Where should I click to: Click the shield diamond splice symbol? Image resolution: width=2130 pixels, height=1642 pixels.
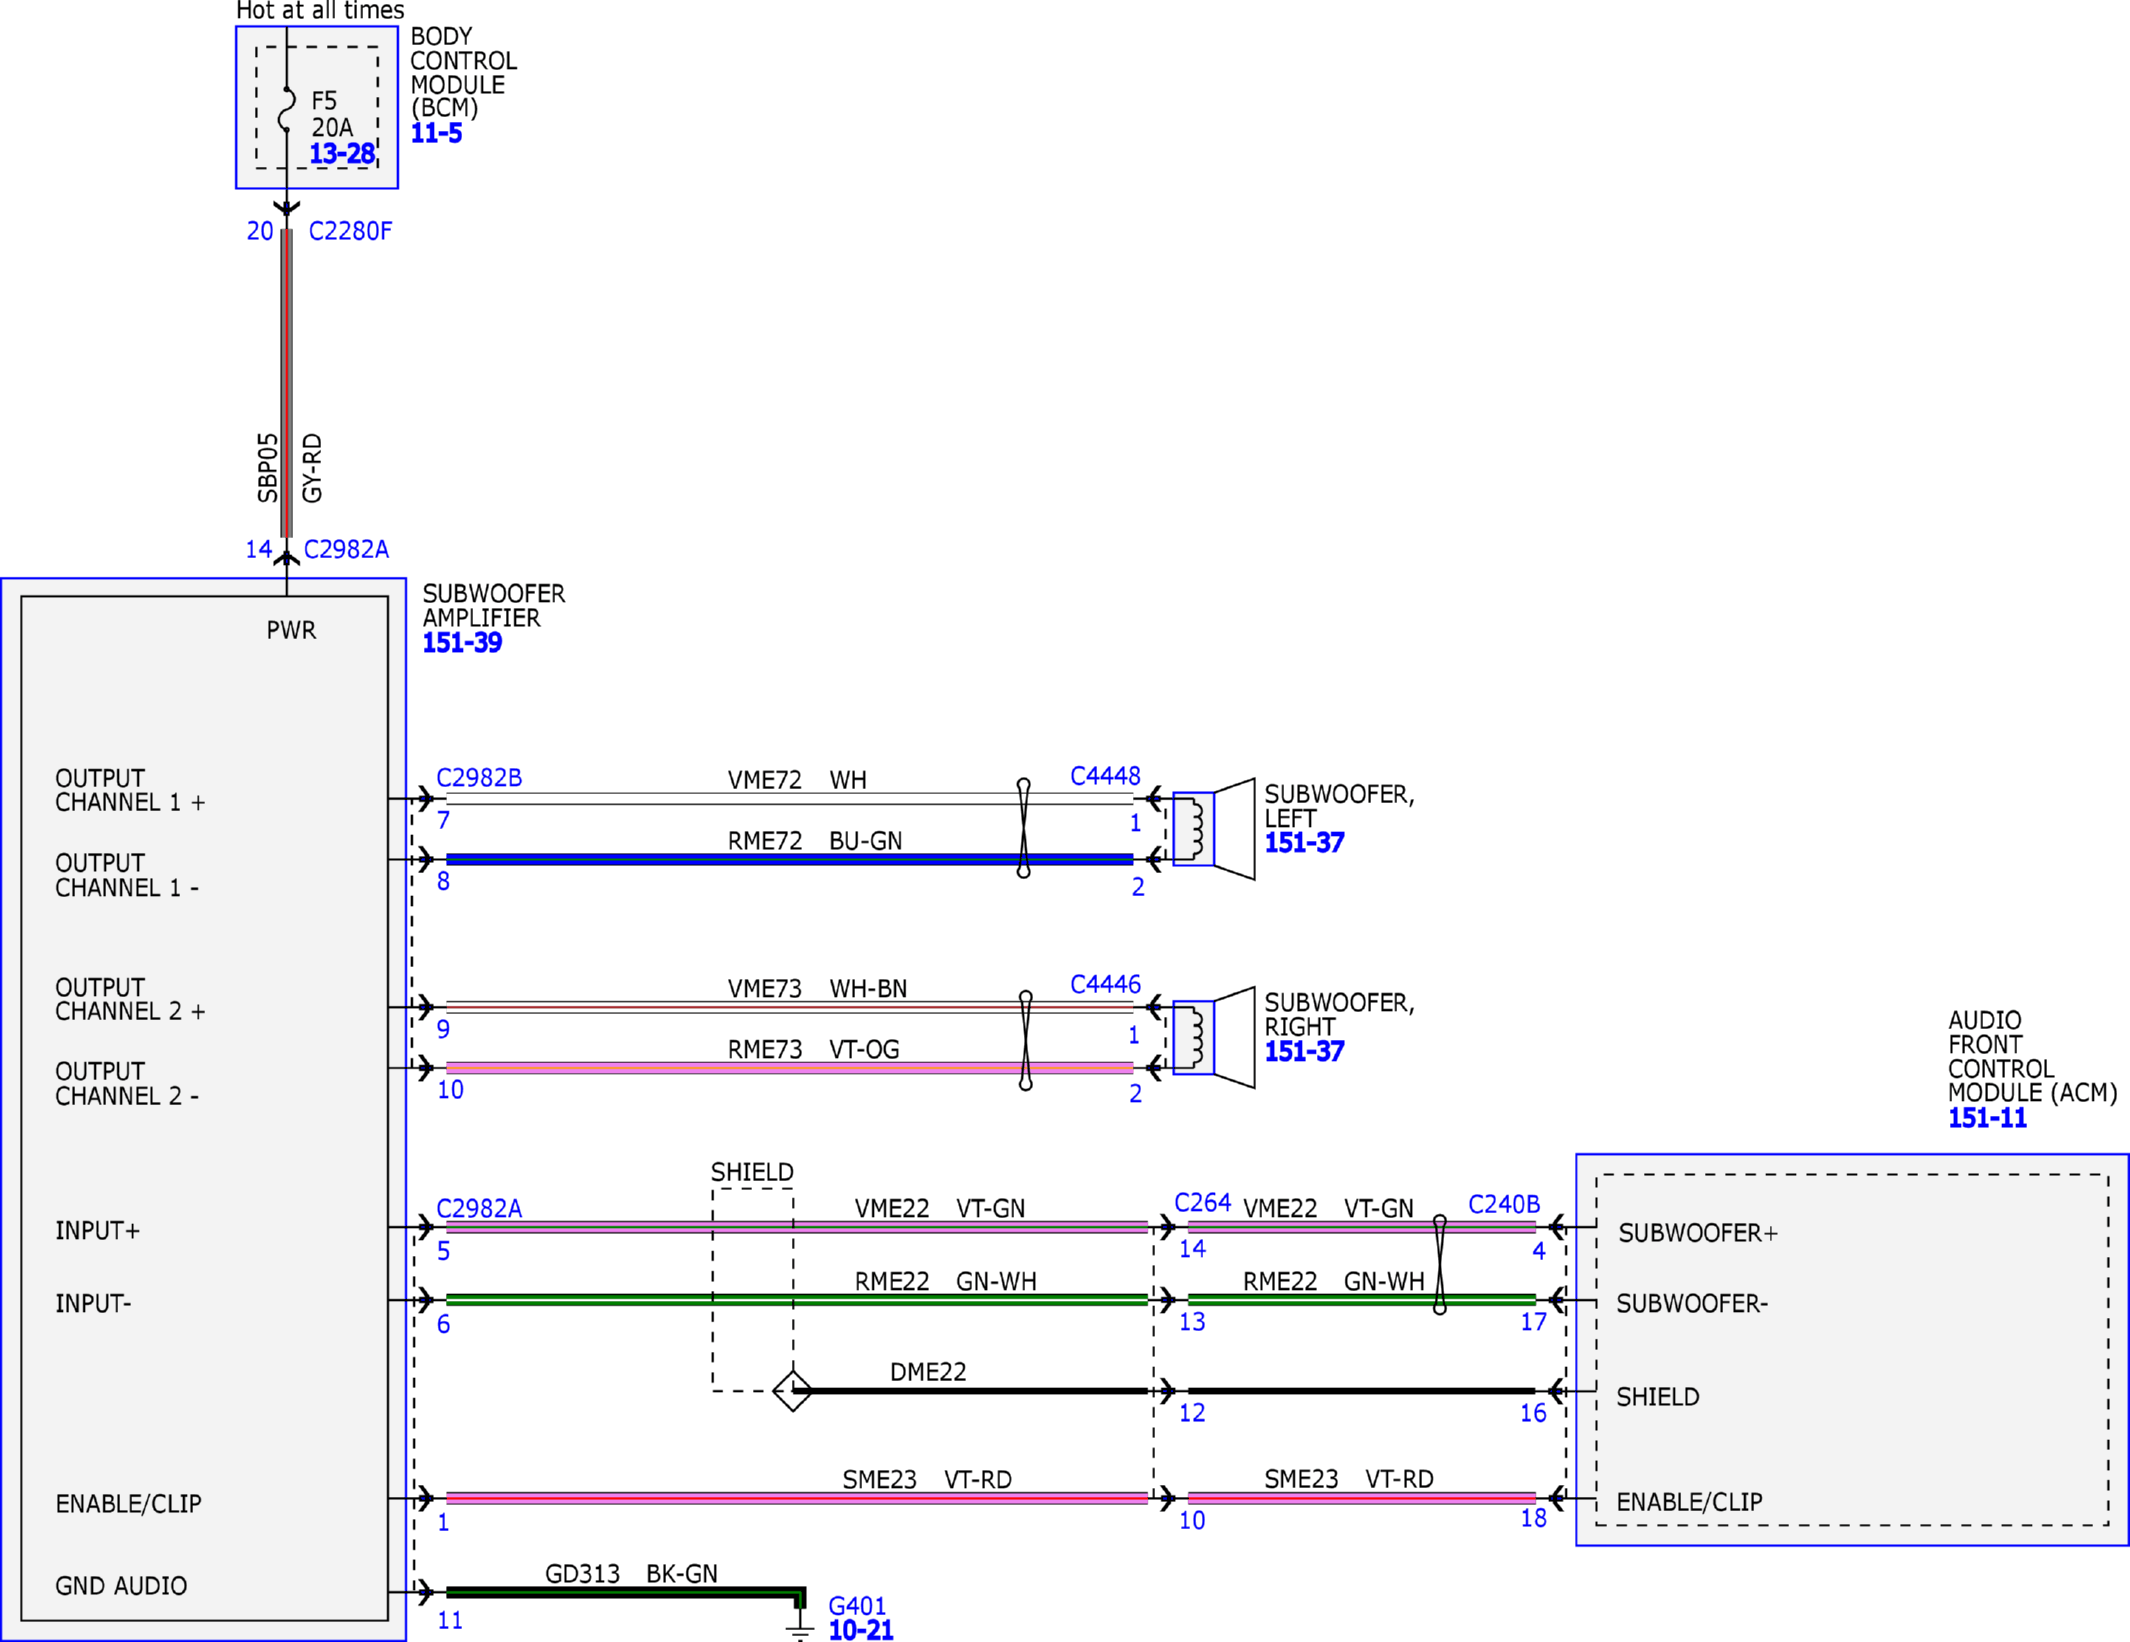click(x=793, y=1391)
